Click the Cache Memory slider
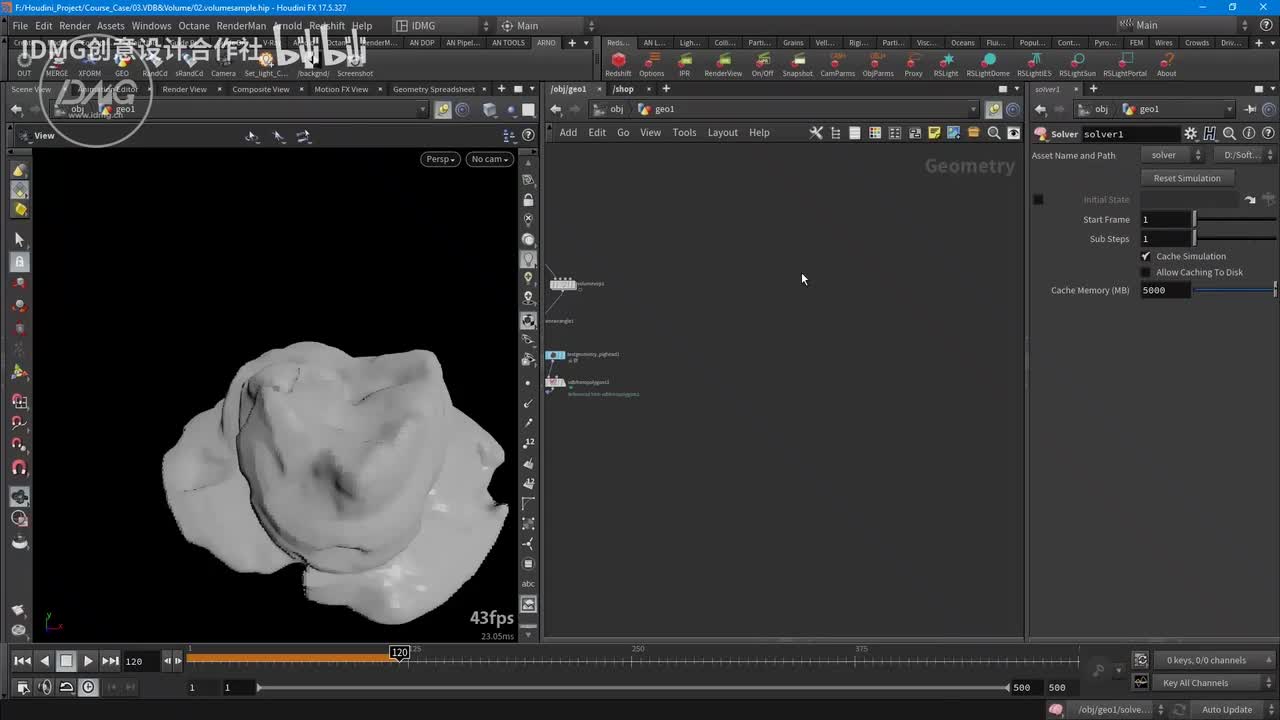 1234,290
